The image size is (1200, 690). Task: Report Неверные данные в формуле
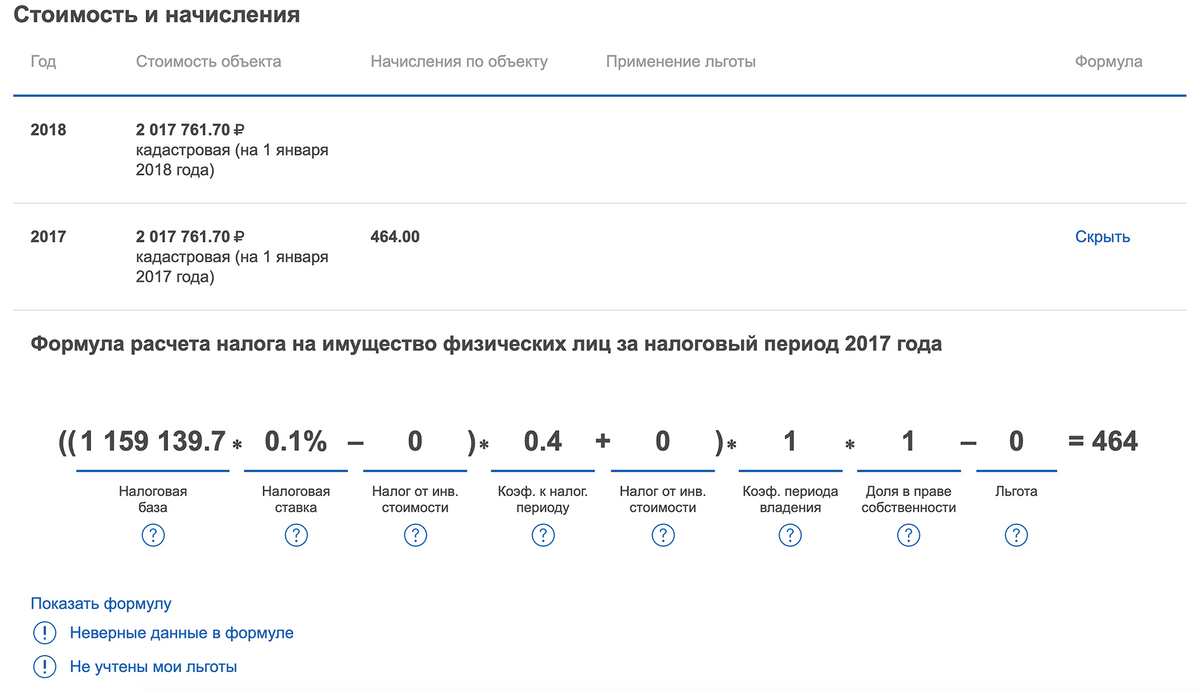point(181,633)
